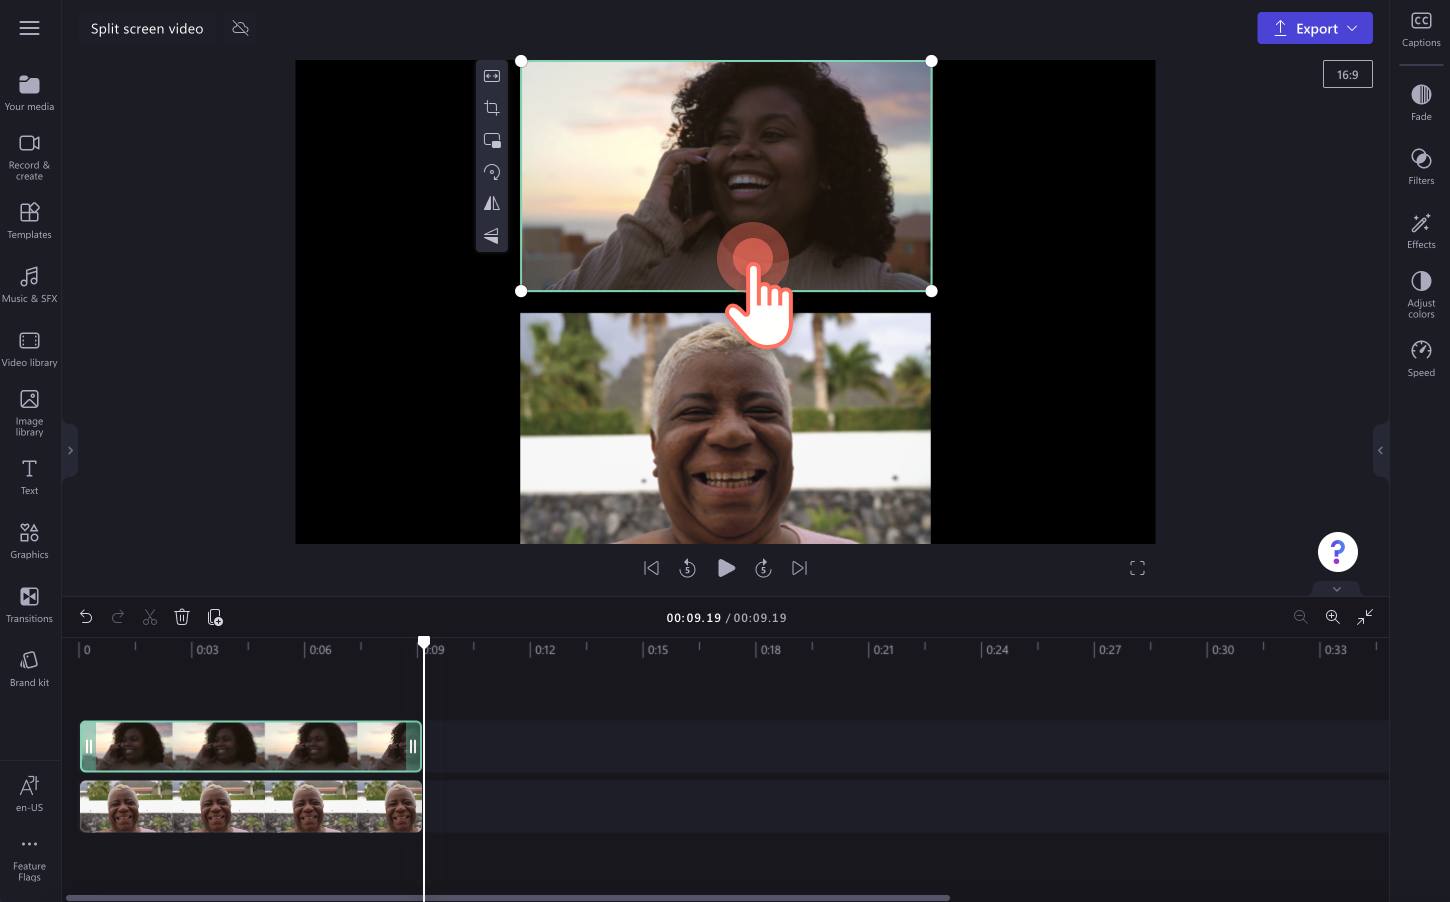Open the Speed panel

click(1420, 357)
